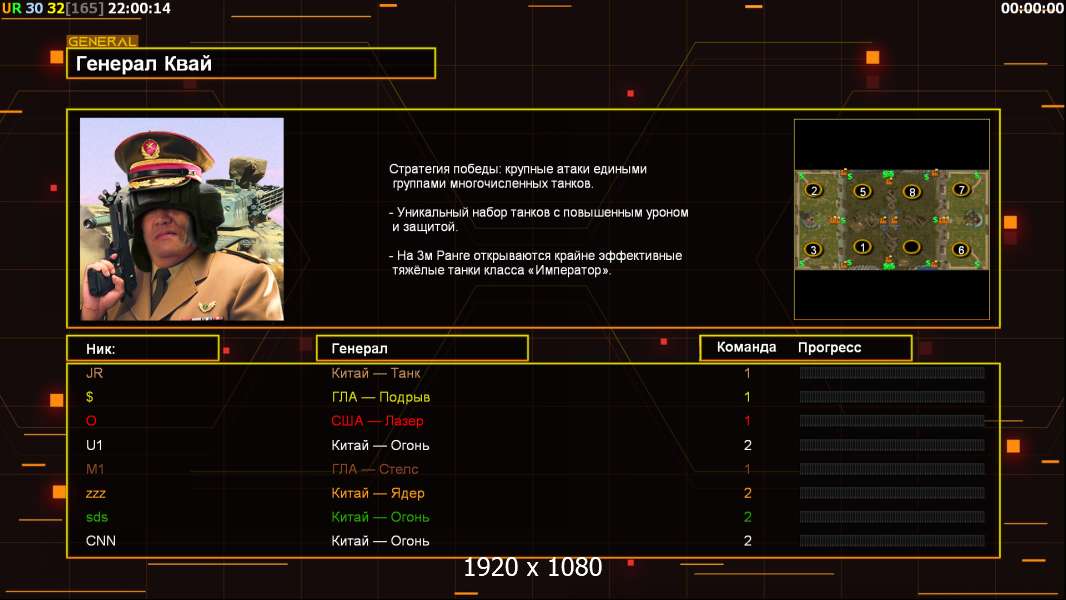Image resolution: width=1066 pixels, height=600 pixels.
Task: Click player nick zzz
Action: point(96,493)
